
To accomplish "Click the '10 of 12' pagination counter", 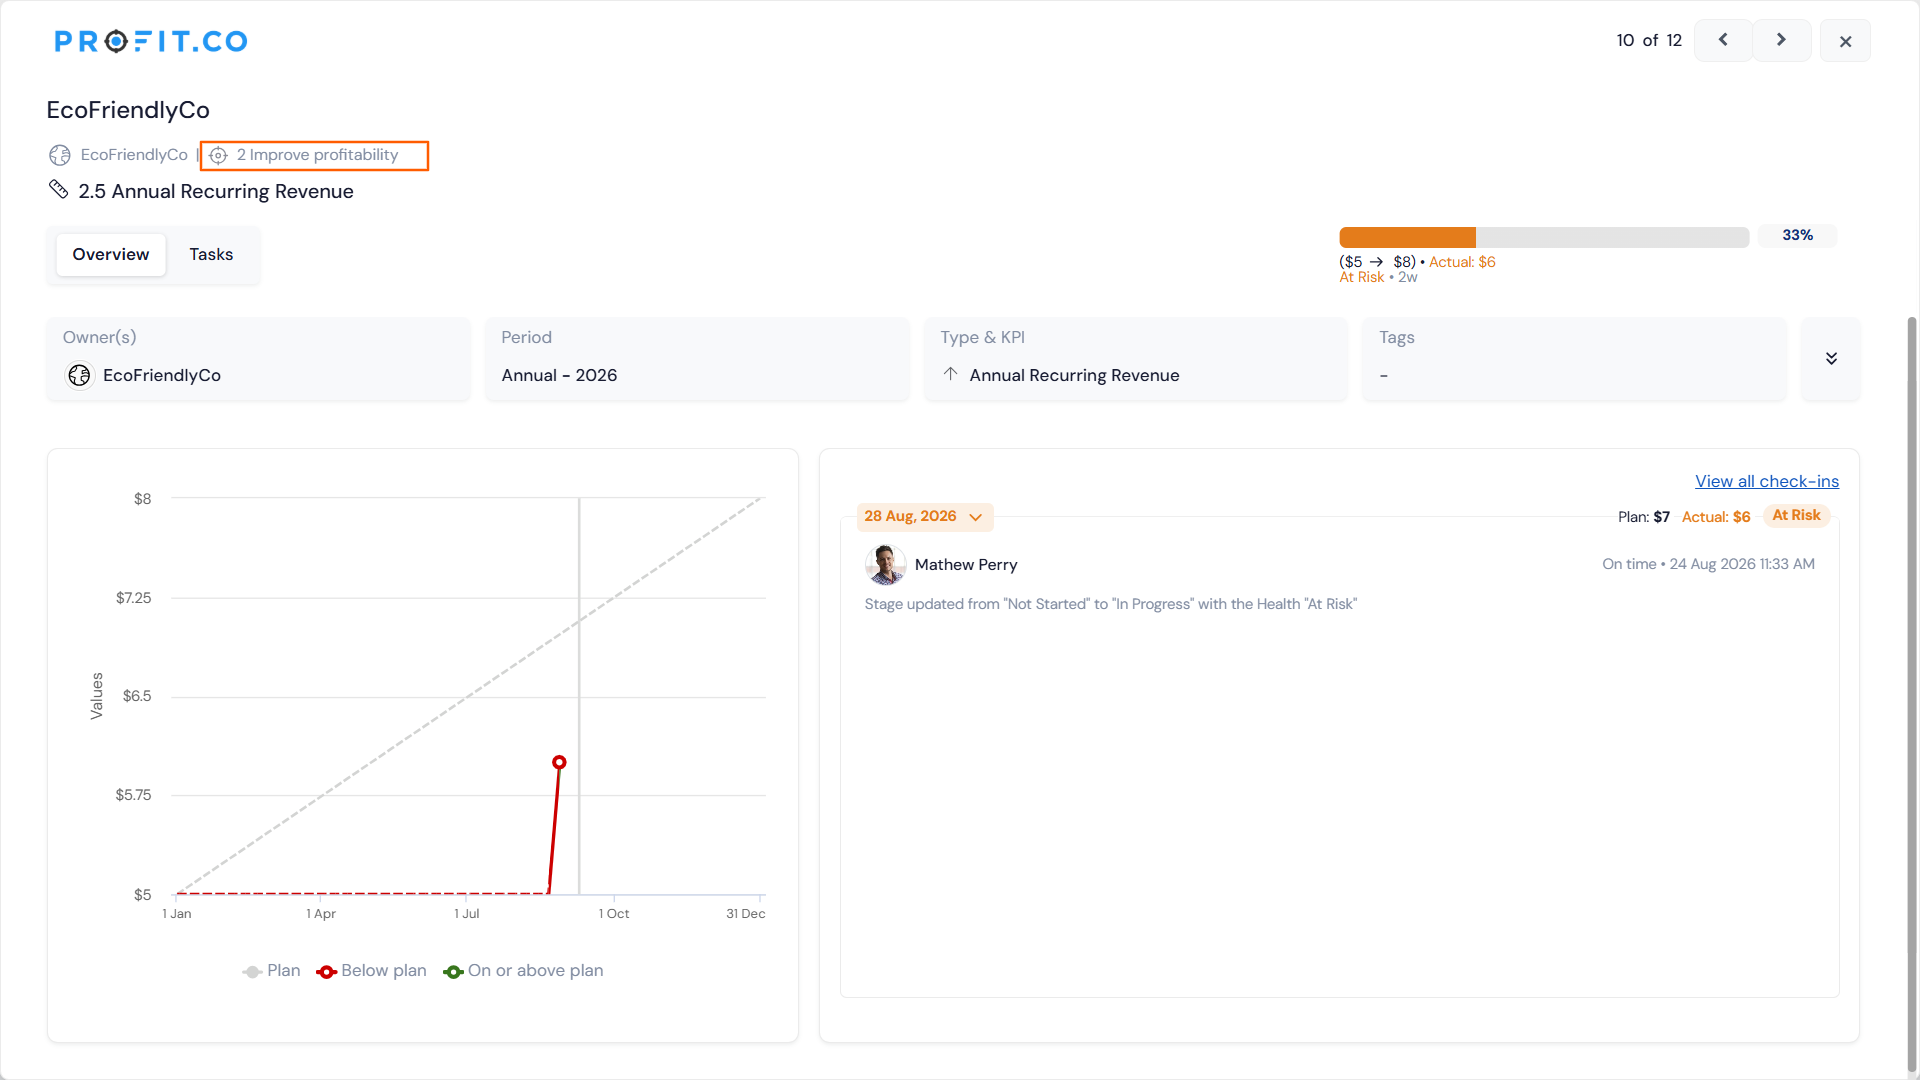I will coord(1649,41).
